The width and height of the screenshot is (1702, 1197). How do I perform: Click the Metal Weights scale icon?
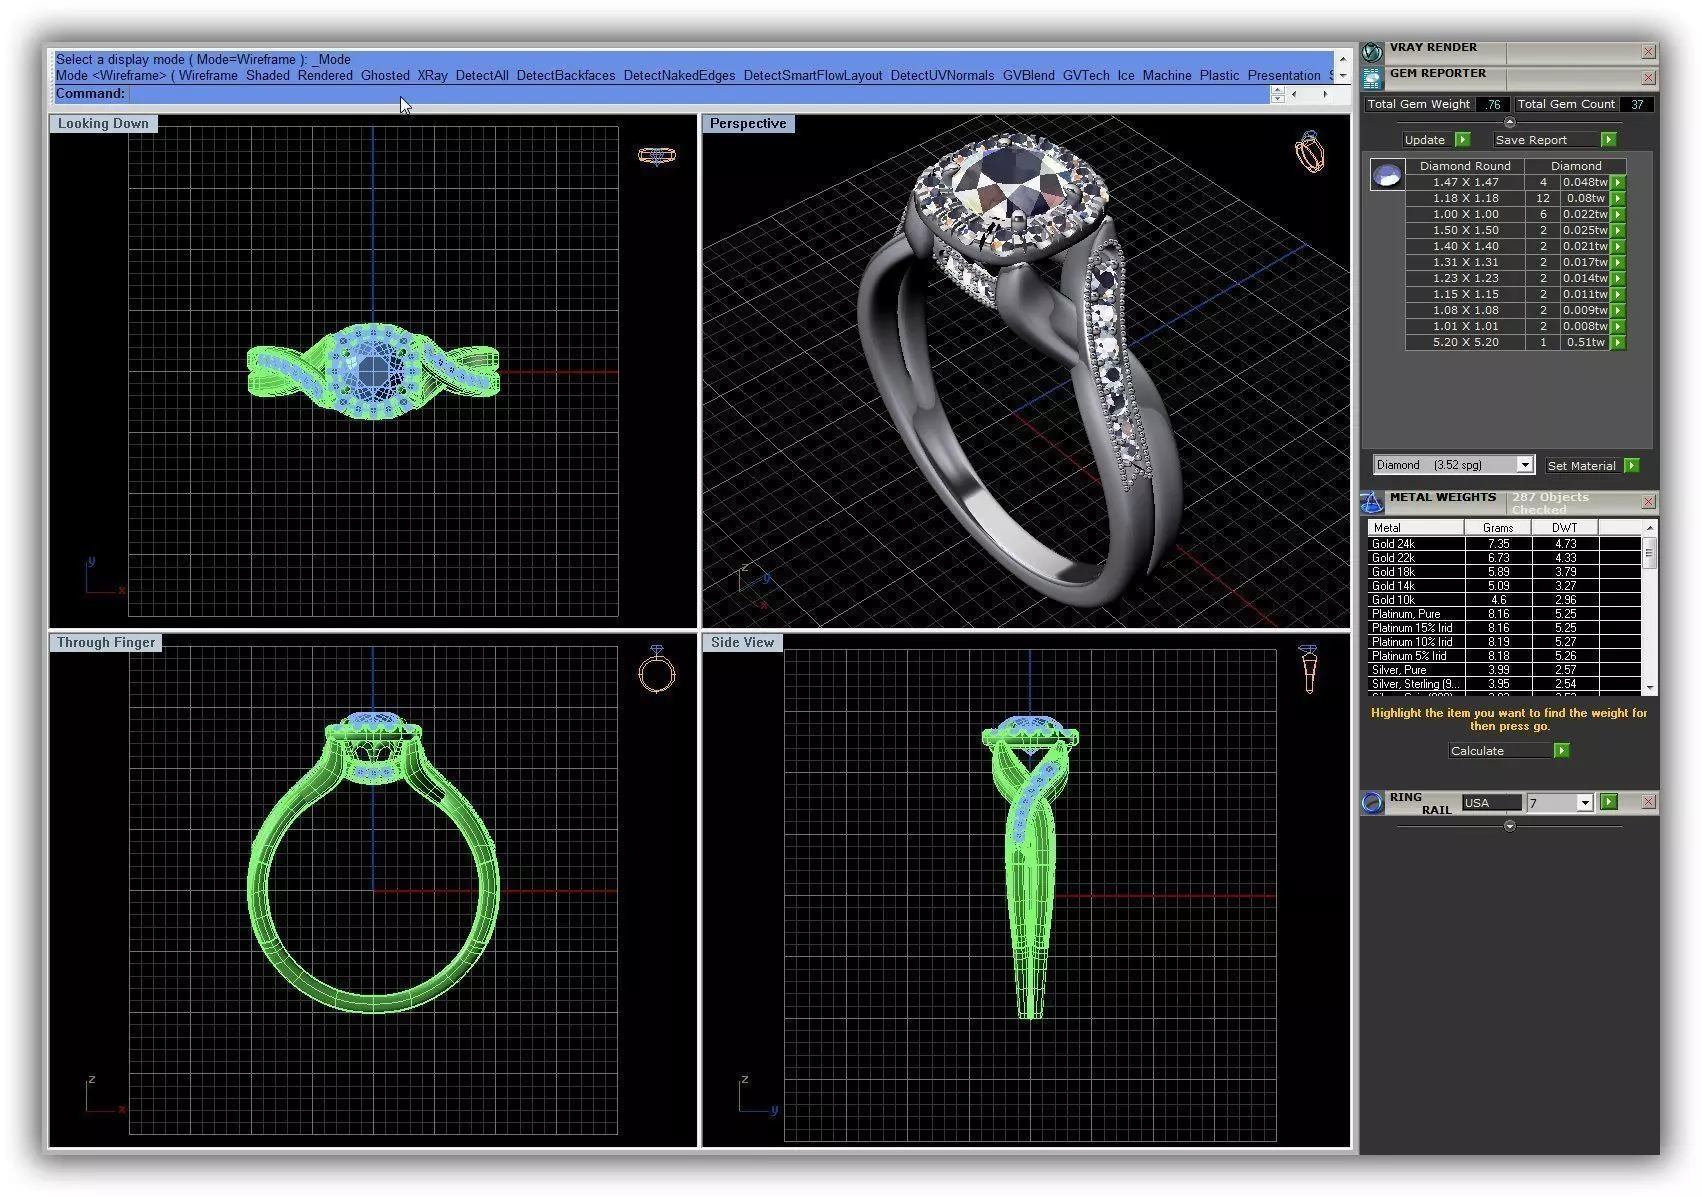[x=1372, y=501]
